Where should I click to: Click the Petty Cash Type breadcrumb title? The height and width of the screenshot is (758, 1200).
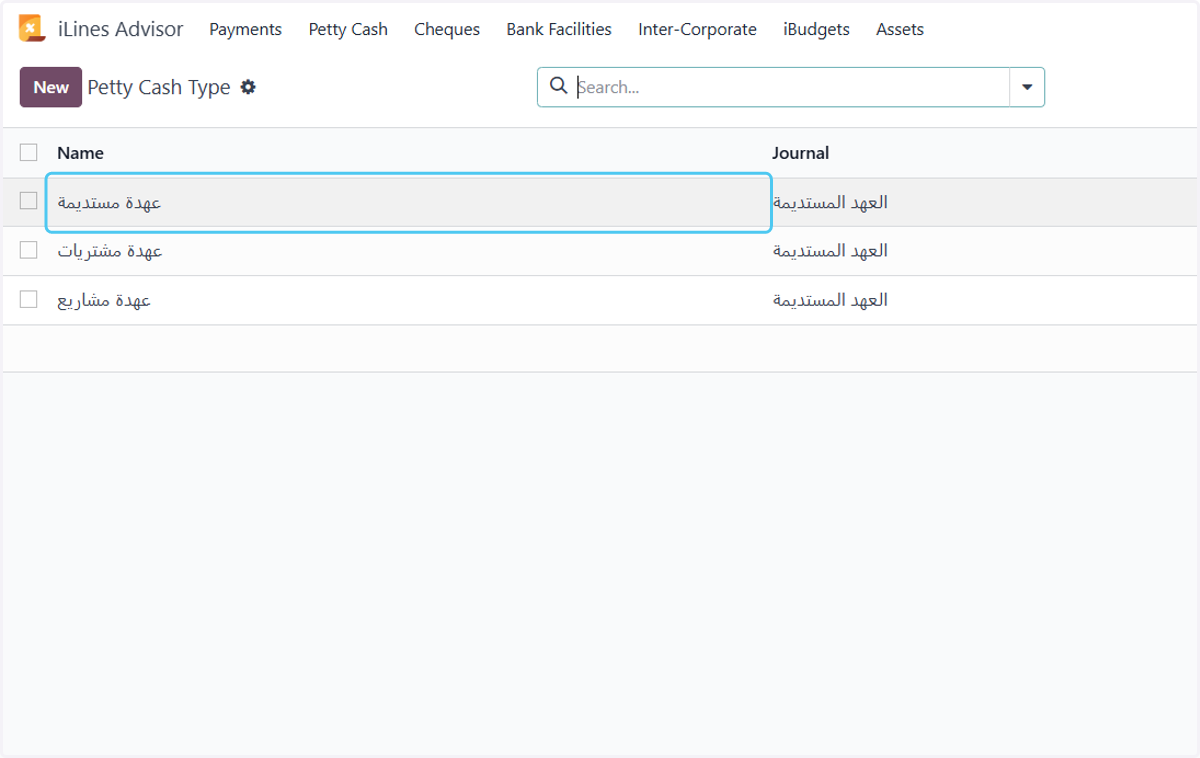[159, 87]
